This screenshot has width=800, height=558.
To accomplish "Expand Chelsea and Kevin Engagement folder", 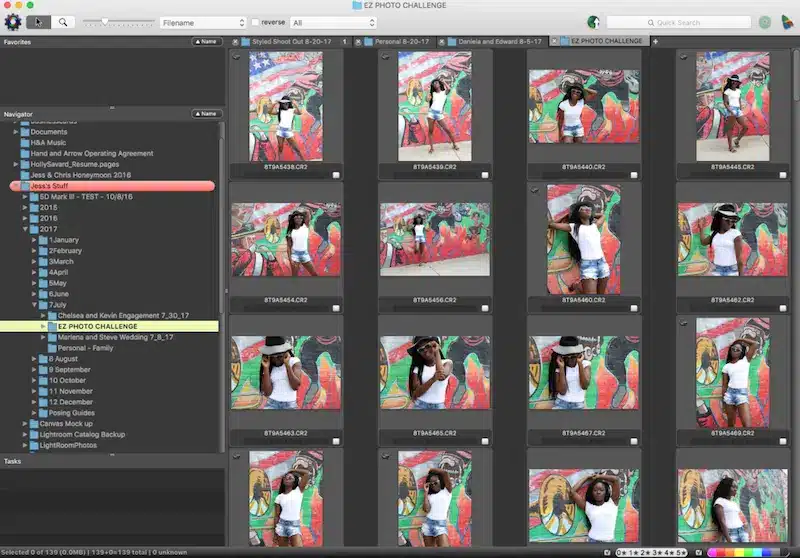I will [x=43, y=315].
